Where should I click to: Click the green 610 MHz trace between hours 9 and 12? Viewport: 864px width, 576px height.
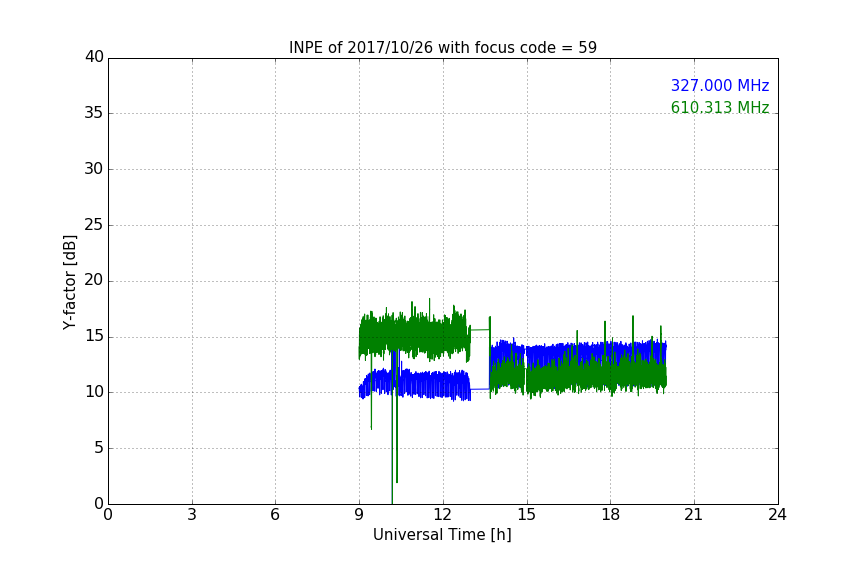[414, 335]
